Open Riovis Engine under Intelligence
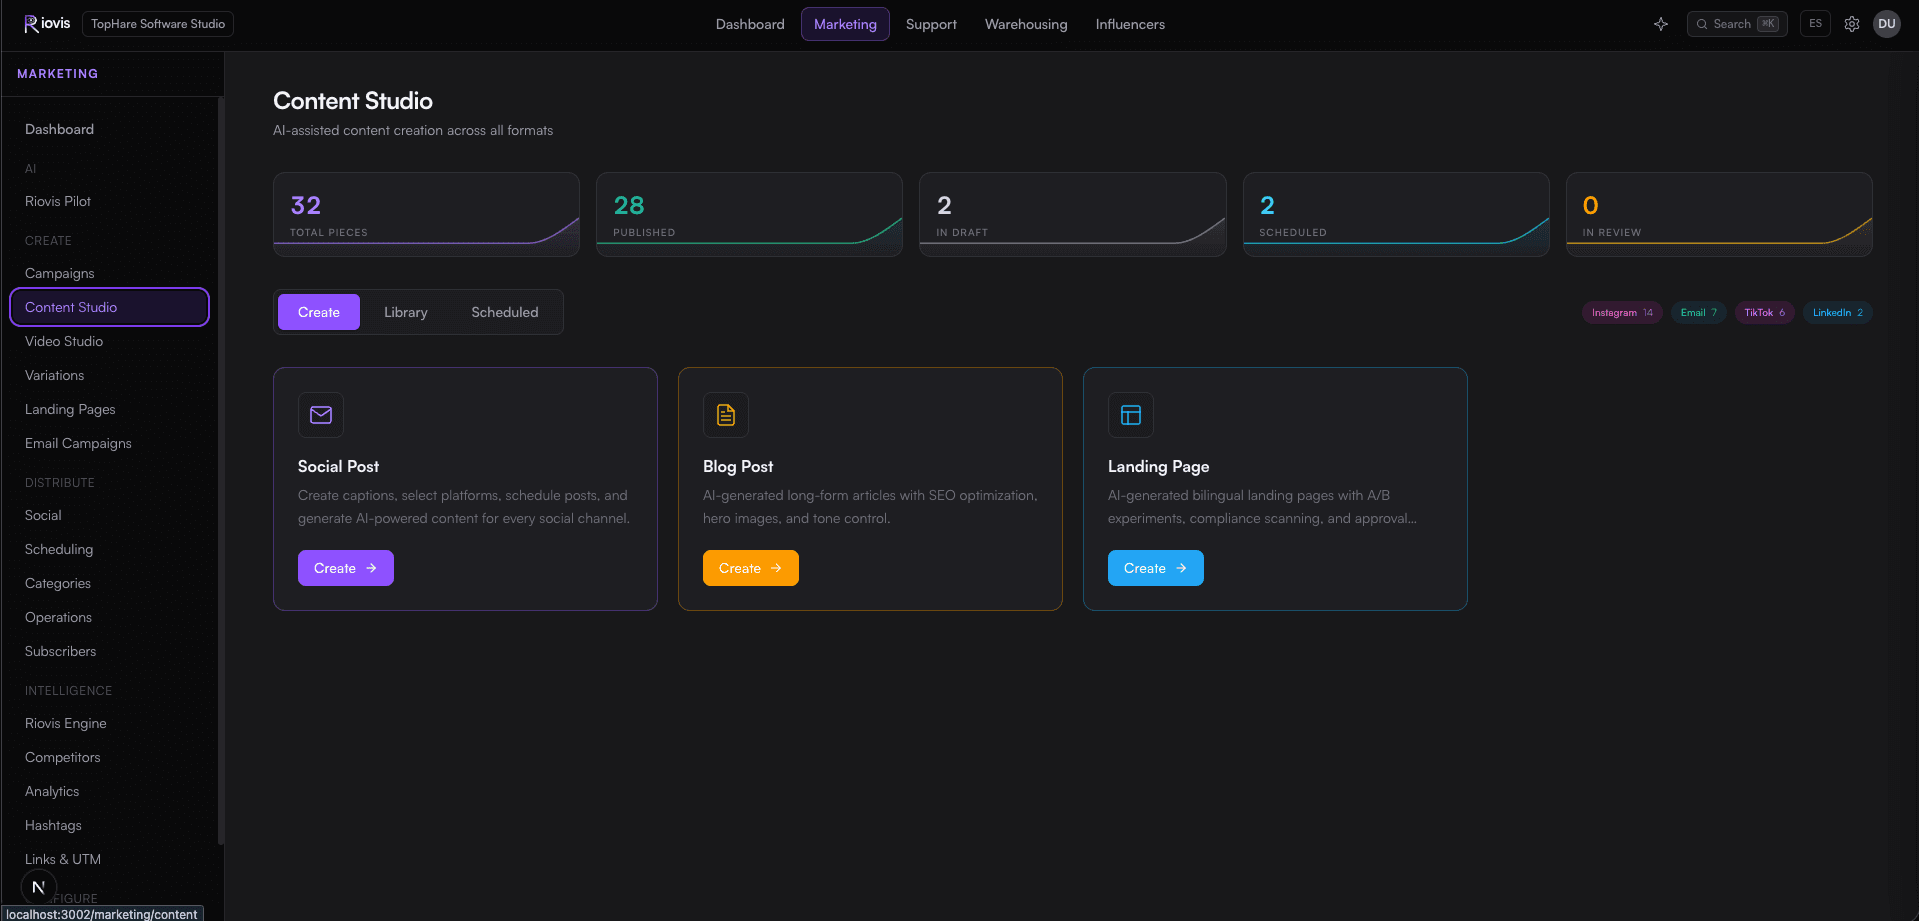The height and width of the screenshot is (921, 1919). pyautogui.click(x=109, y=723)
